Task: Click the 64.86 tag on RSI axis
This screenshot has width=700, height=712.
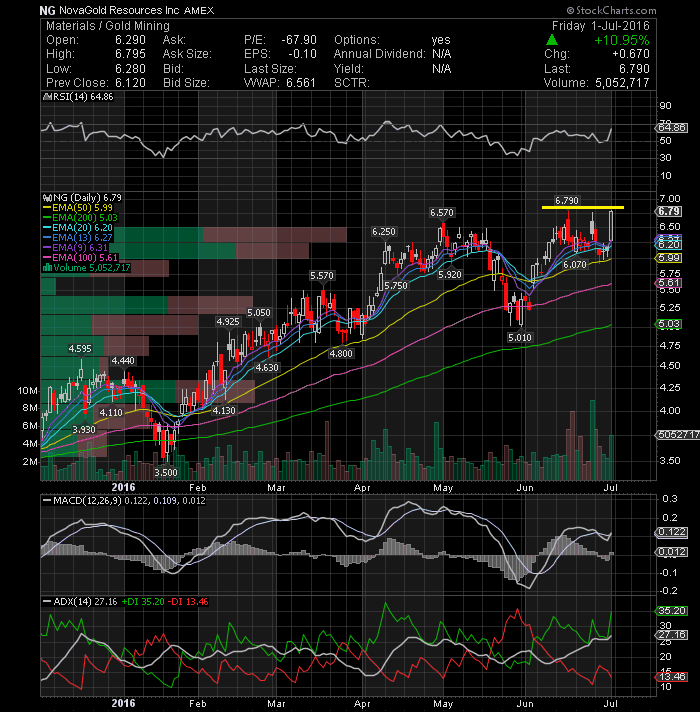Action: pos(672,128)
